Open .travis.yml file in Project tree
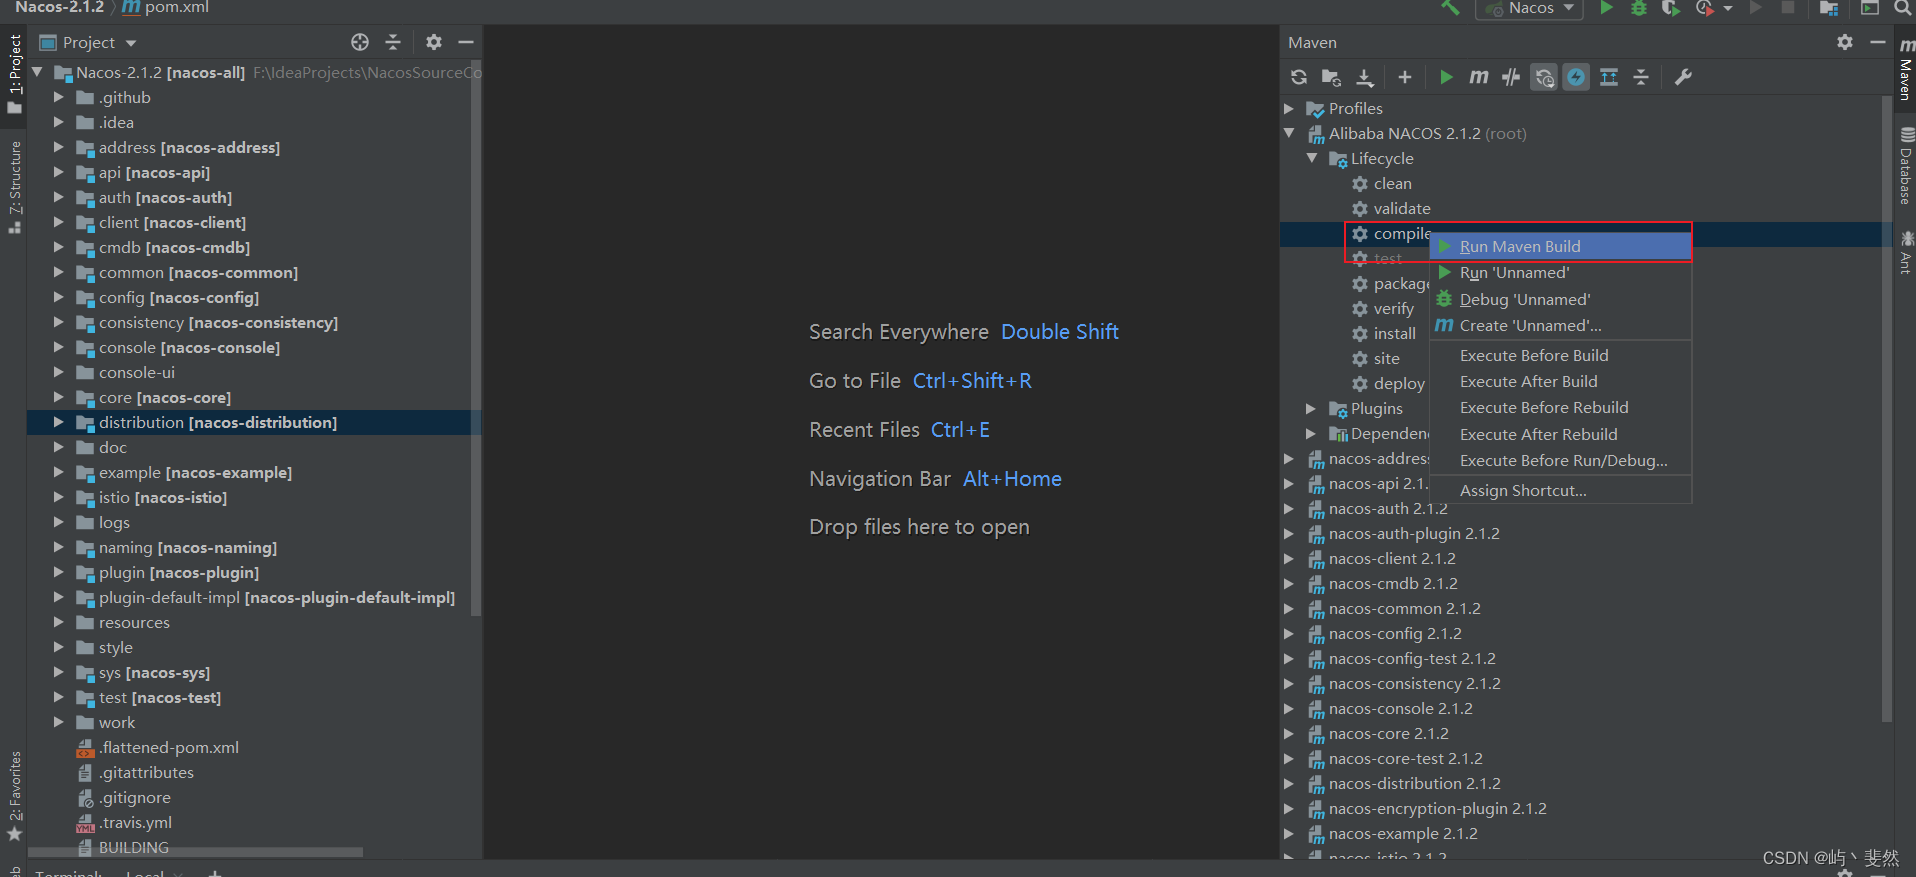Image resolution: width=1916 pixels, height=877 pixels. 124,822
